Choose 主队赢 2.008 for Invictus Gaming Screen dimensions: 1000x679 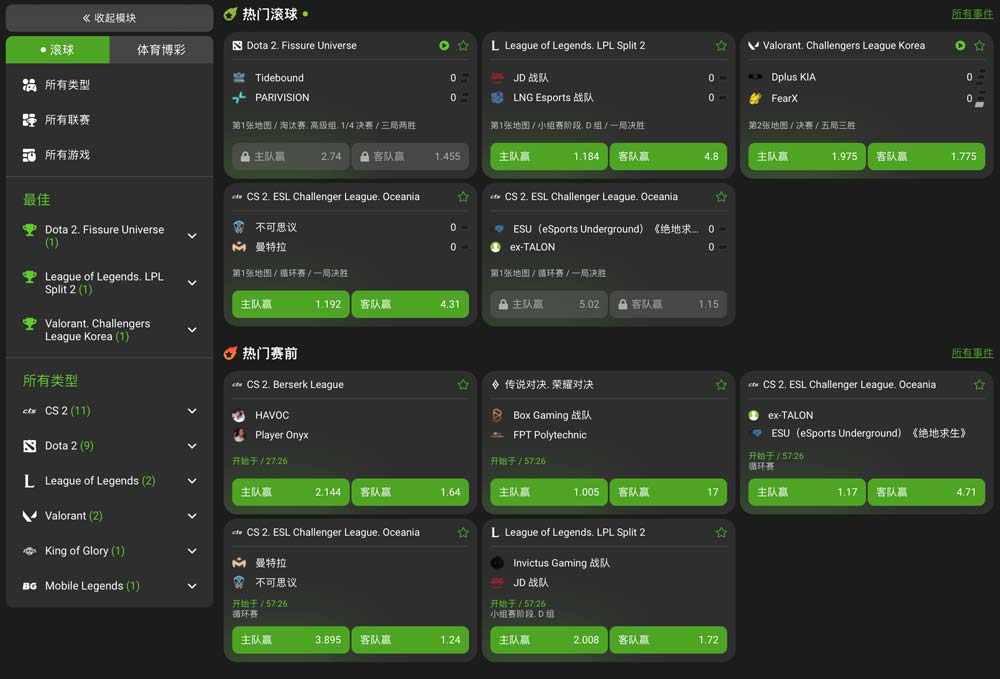pyautogui.click(x=548, y=639)
